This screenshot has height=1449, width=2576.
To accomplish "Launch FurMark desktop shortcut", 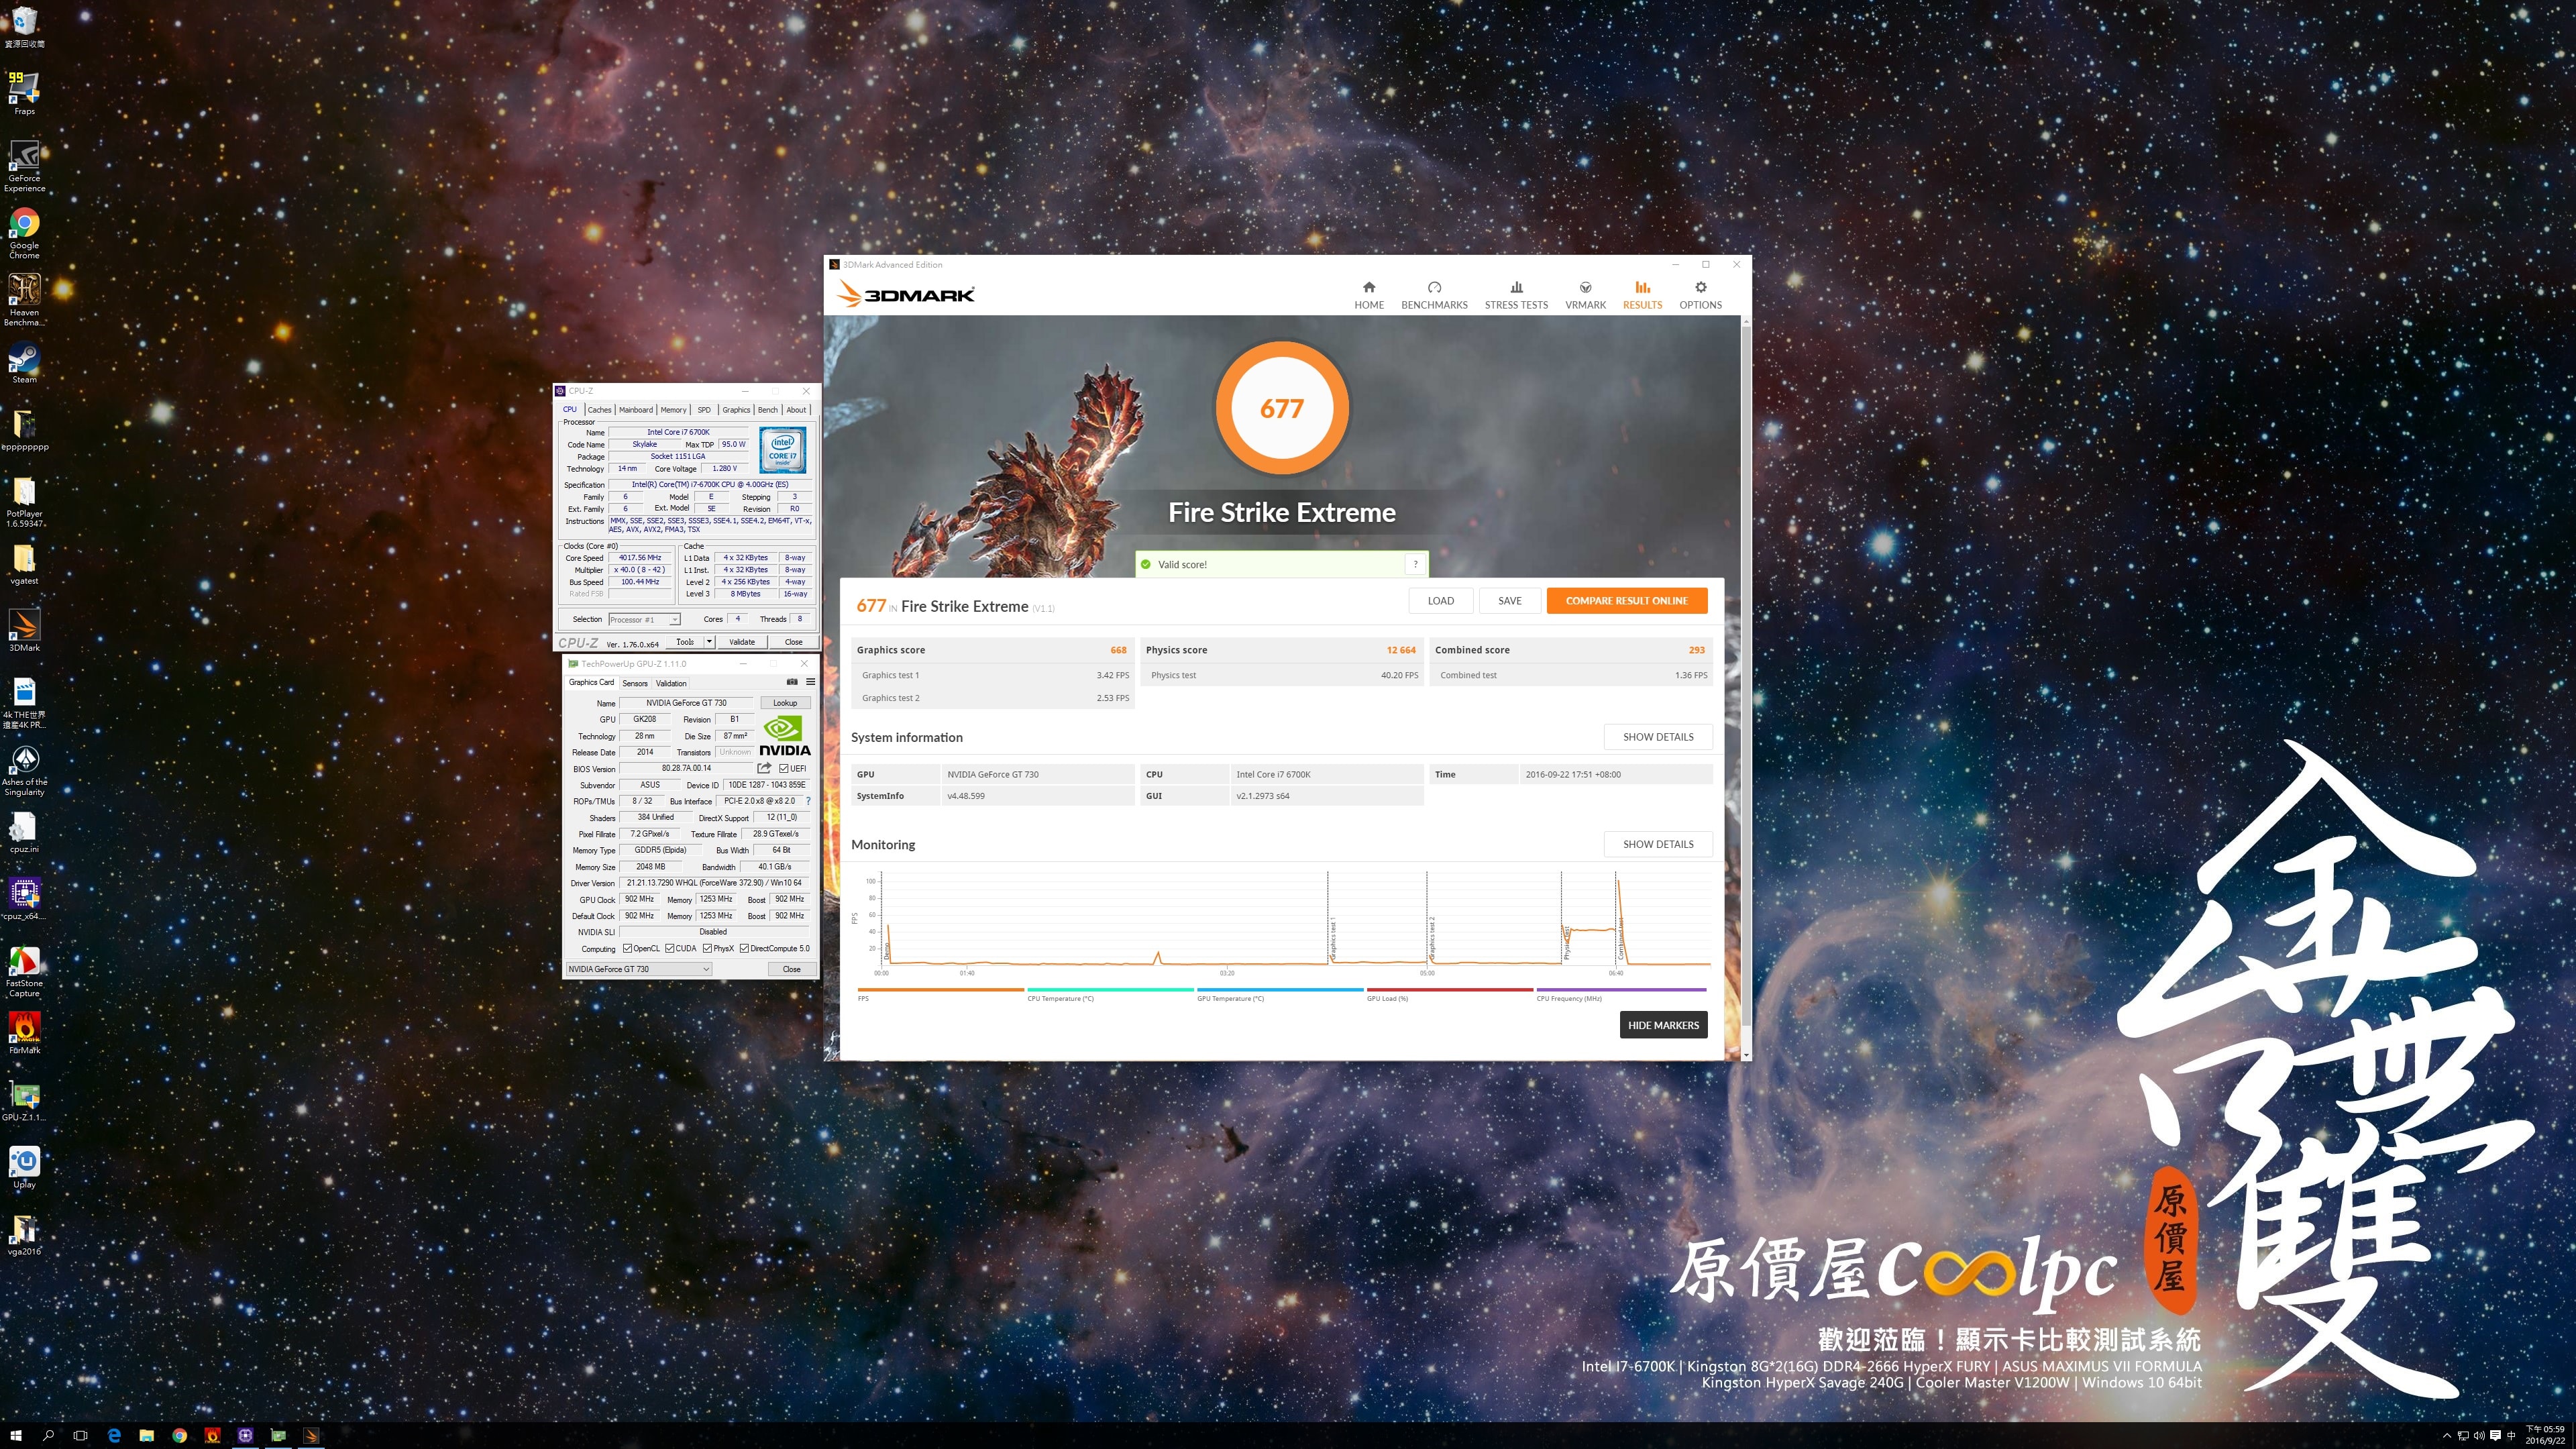I will point(24,1033).
